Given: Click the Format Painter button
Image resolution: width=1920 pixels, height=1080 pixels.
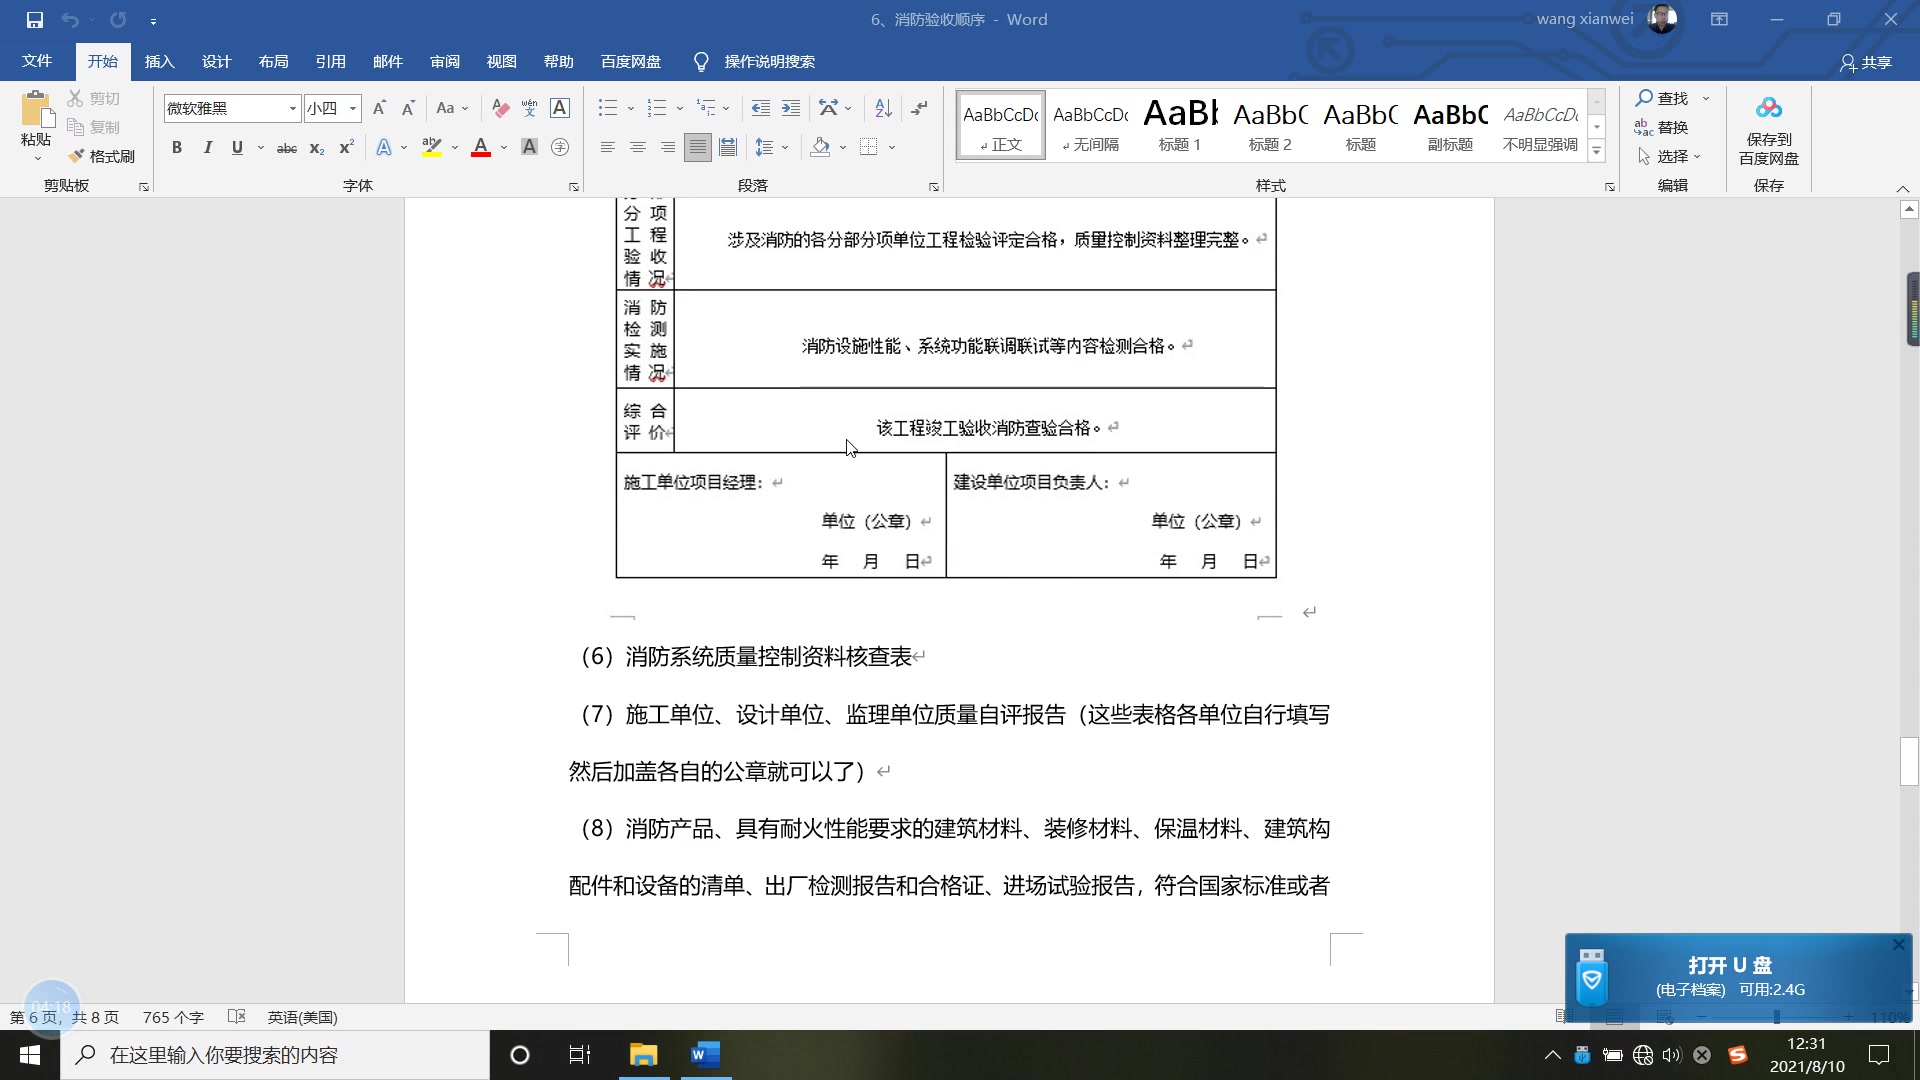Looking at the screenshot, I should coord(101,156).
